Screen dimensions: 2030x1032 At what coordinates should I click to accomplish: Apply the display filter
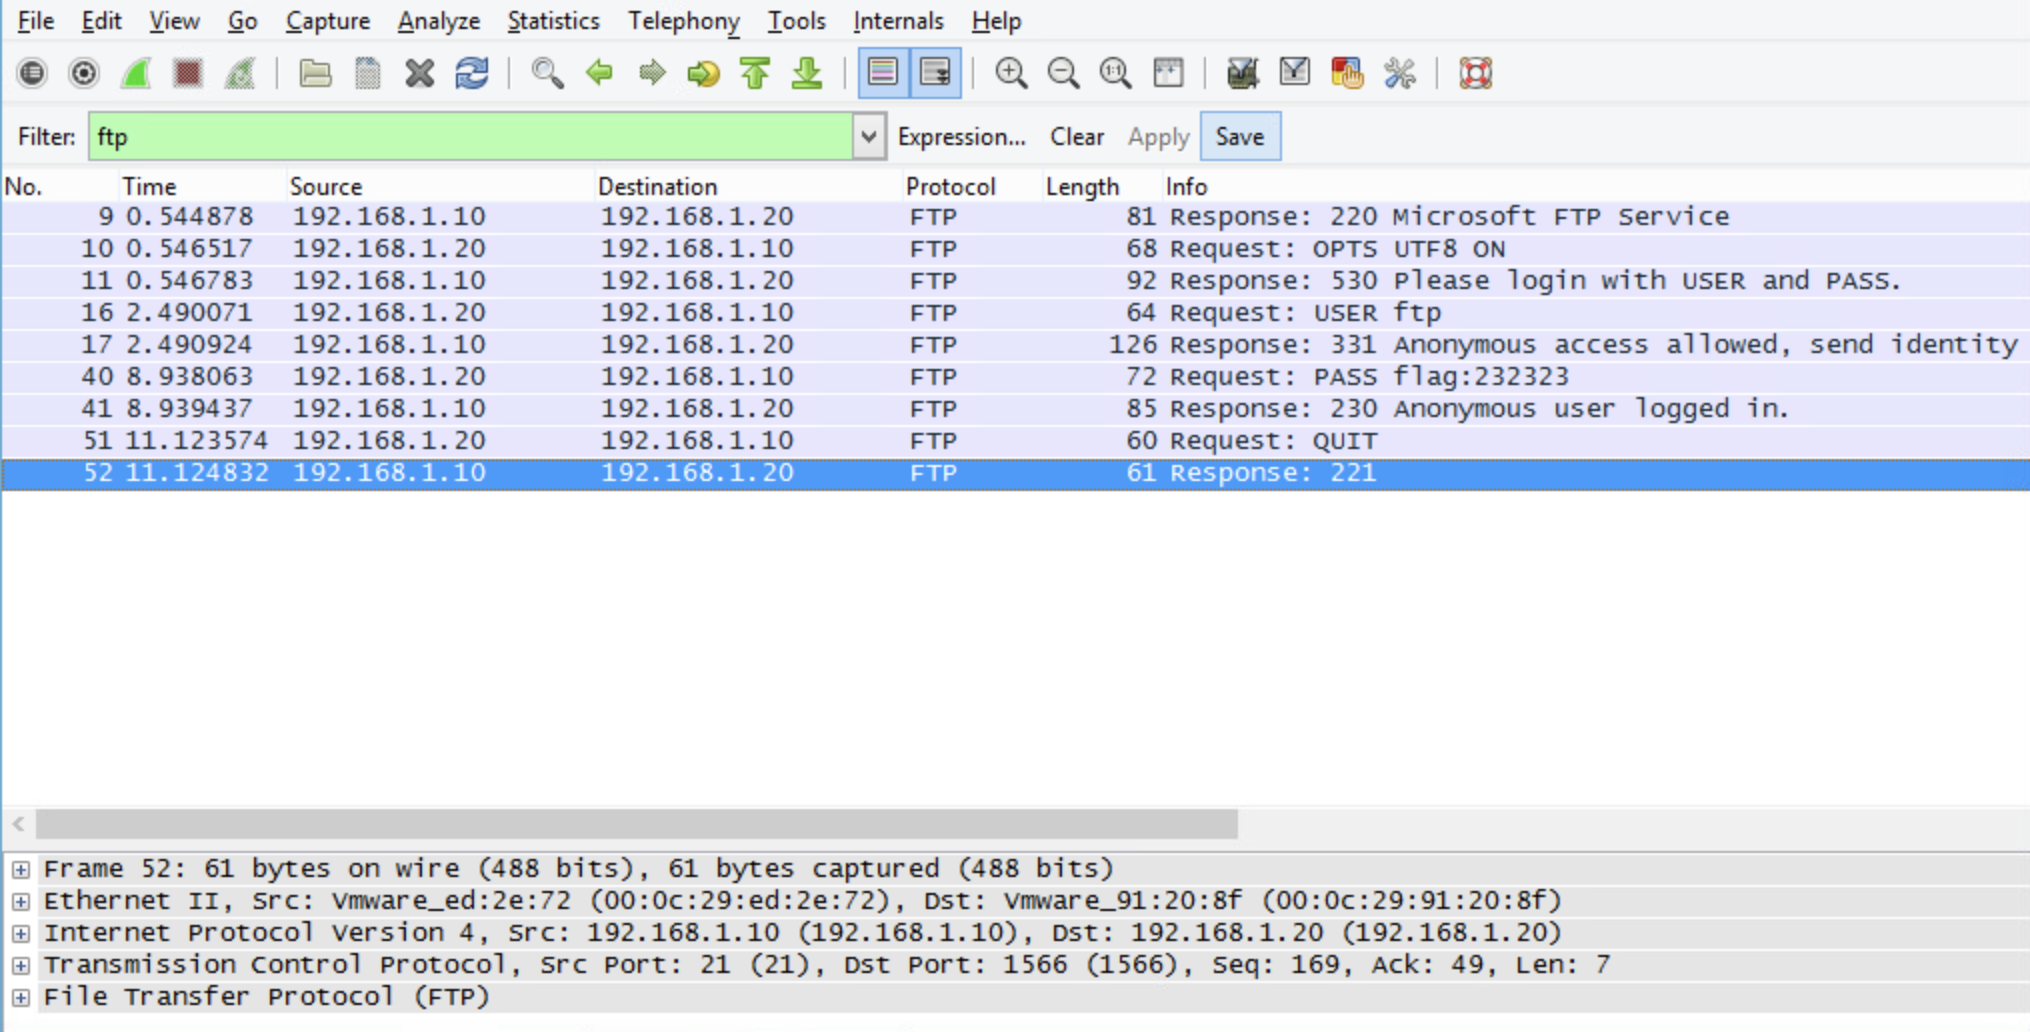(1158, 137)
